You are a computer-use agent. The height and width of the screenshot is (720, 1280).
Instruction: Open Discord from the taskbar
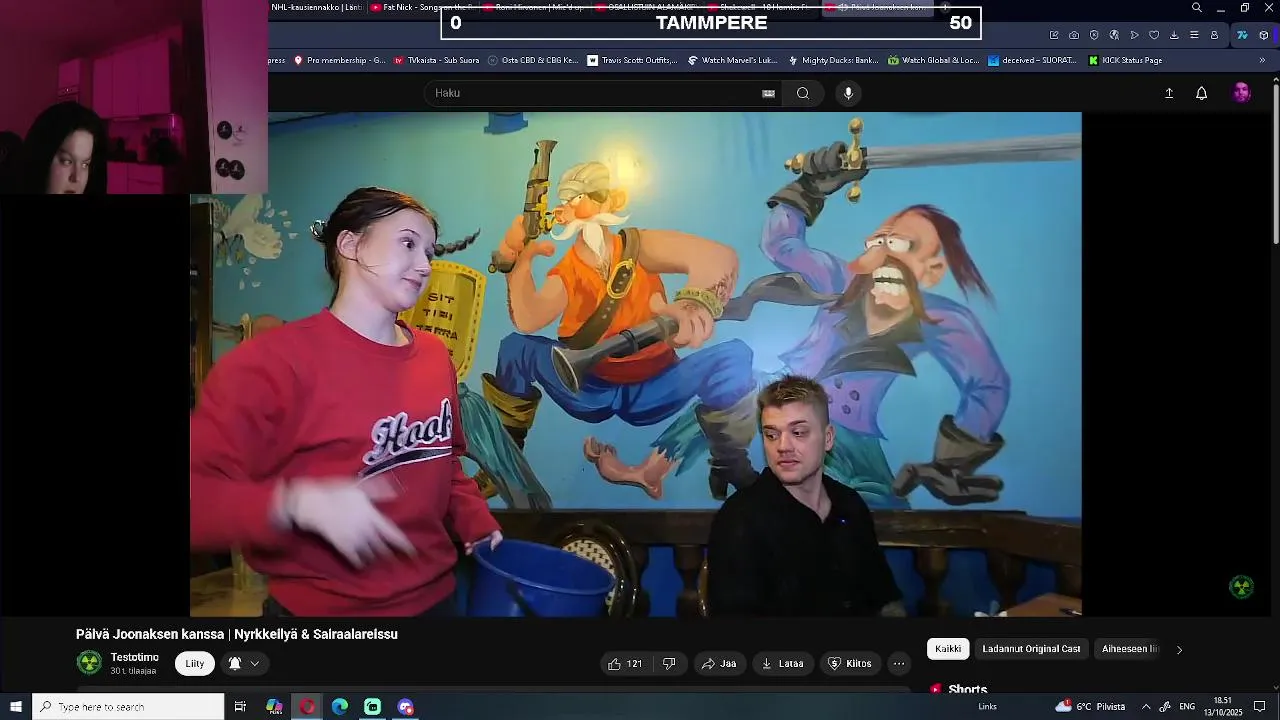tap(405, 707)
